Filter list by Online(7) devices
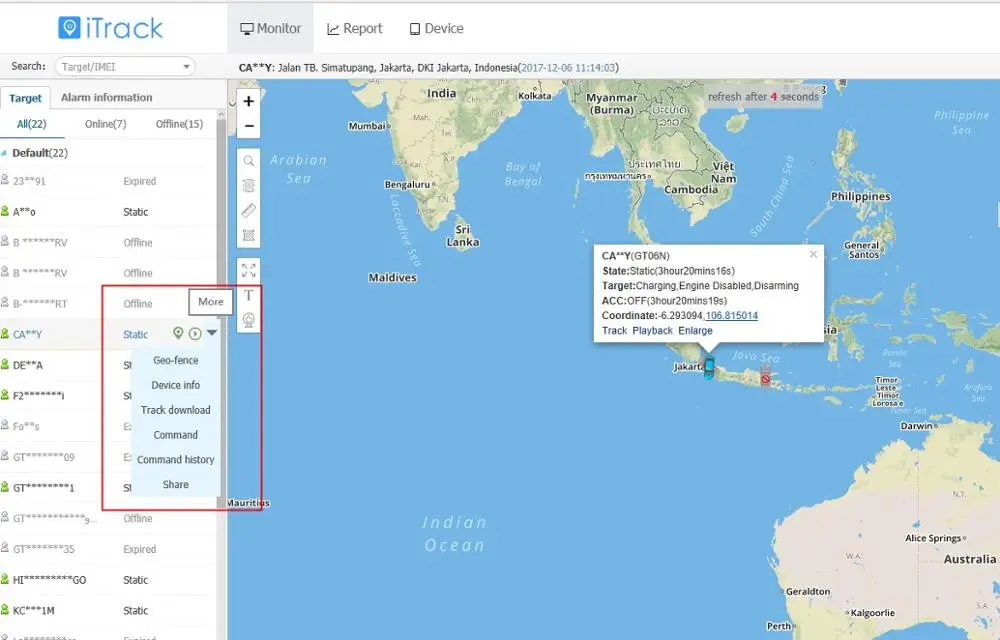1000x640 pixels. pos(105,124)
